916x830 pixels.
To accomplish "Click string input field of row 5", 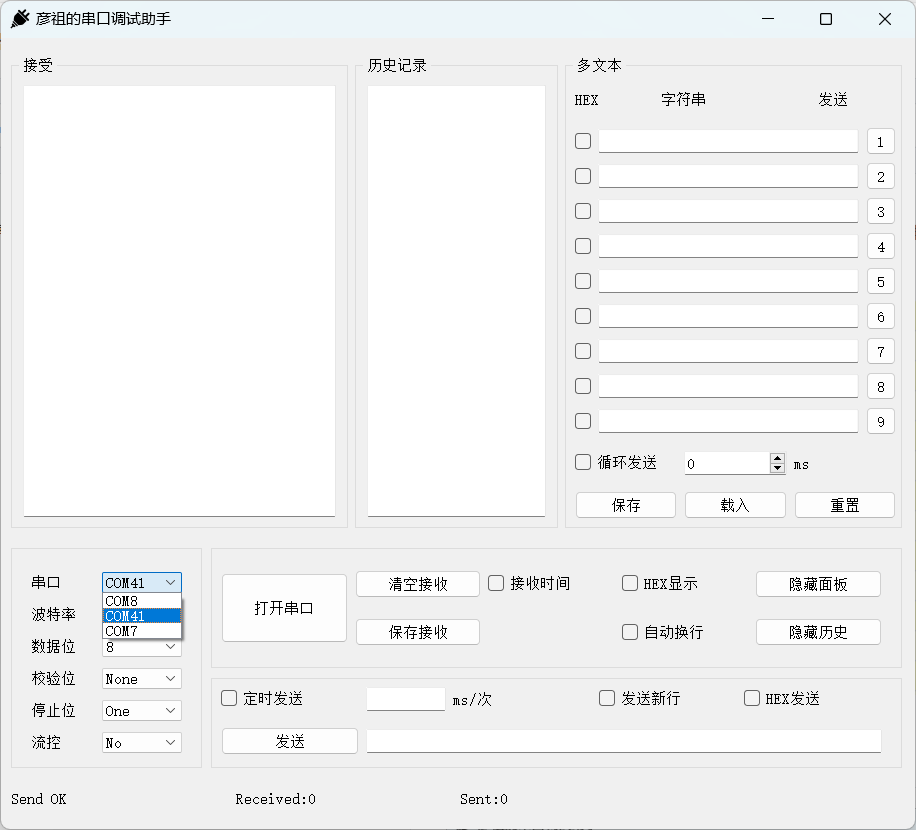I will coord(728,282).
